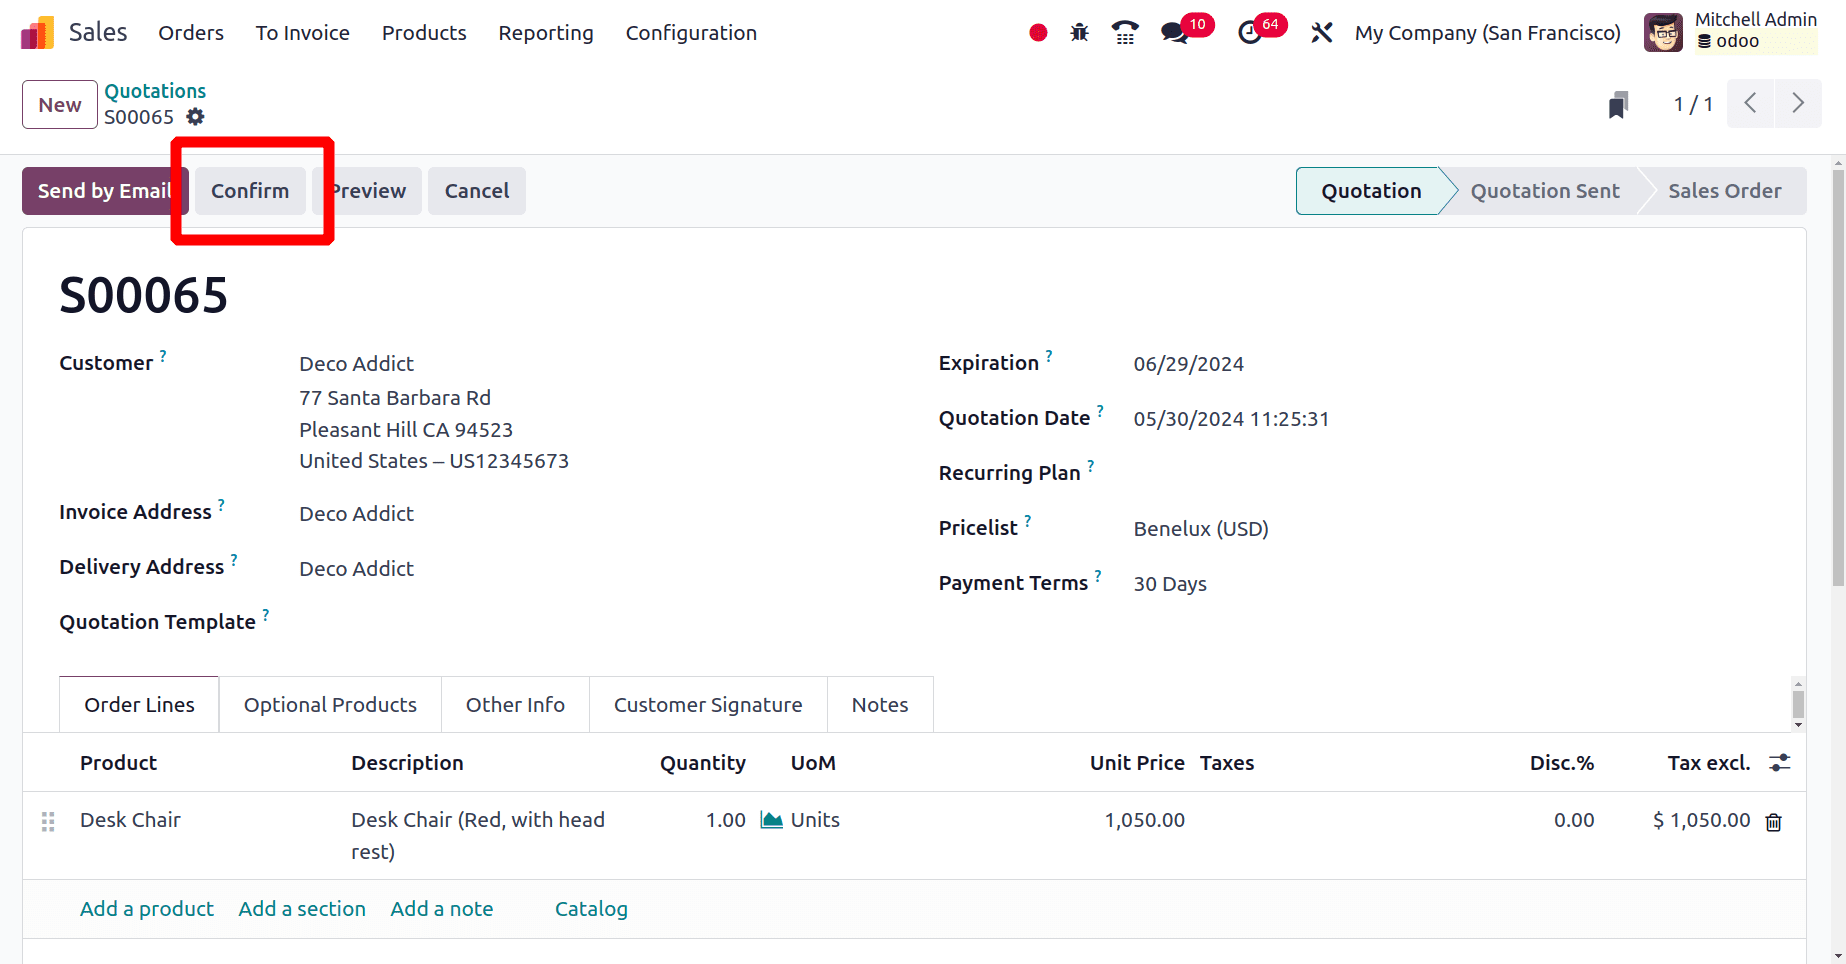Viewport: 1846px width, 964px height.
Task: Open the Pricelist field Benelux (USD)
Action: click(x=1201, y=529)
